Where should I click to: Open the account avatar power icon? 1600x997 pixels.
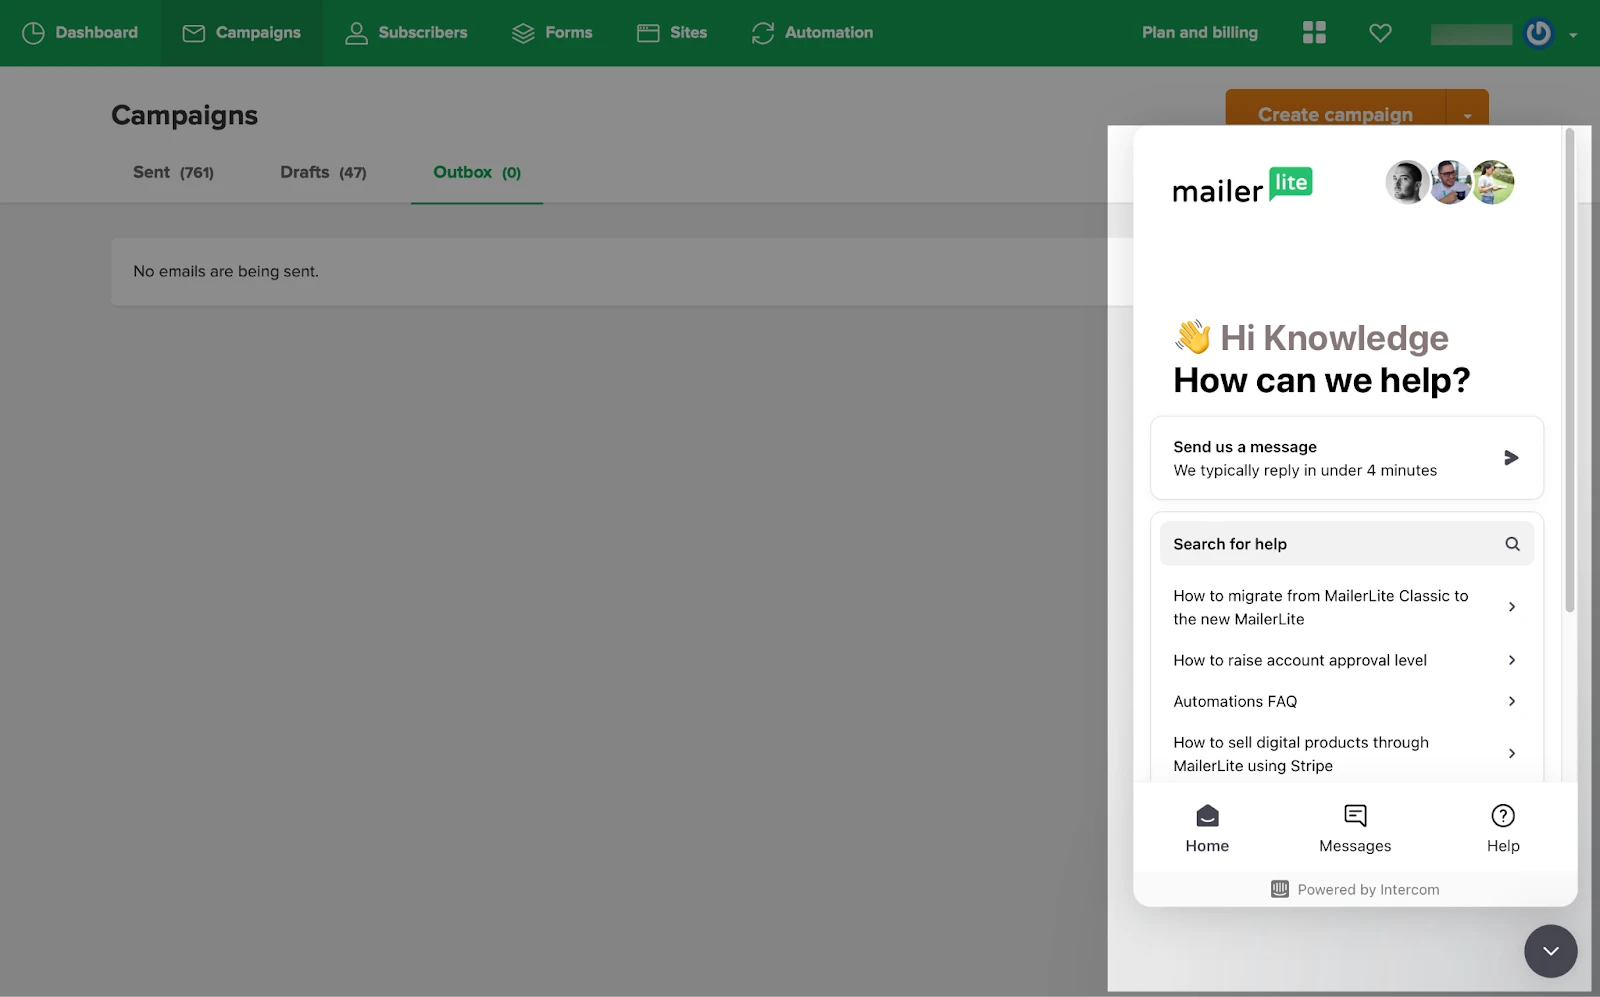1538,33
